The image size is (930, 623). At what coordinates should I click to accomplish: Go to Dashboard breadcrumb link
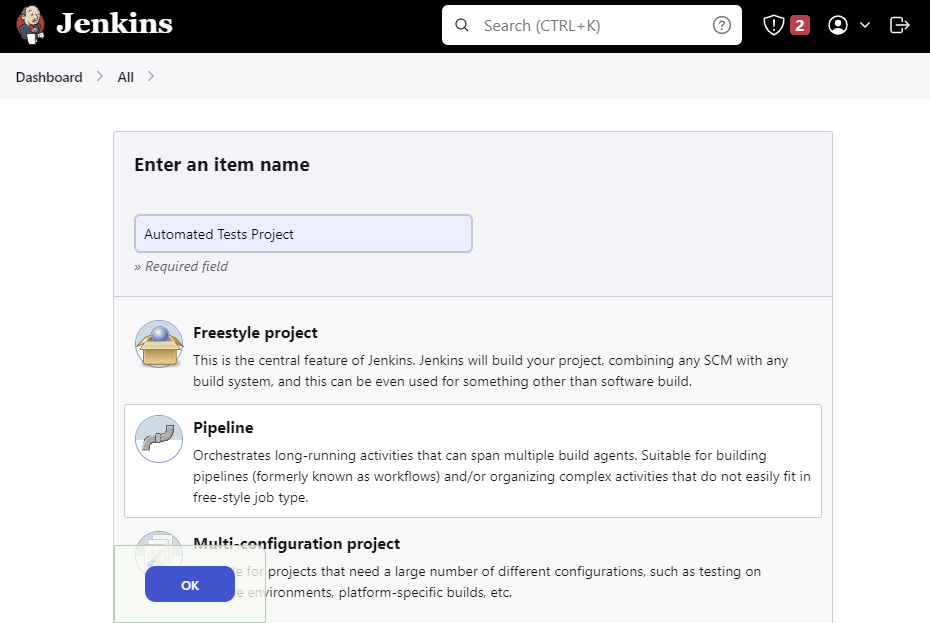tap(49, 77)
